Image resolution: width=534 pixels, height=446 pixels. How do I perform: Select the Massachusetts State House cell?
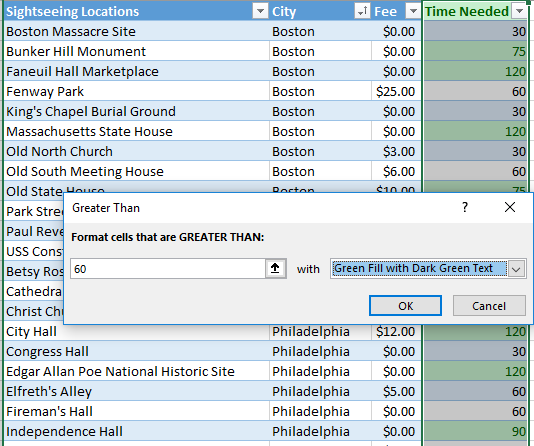coord(137,131)
